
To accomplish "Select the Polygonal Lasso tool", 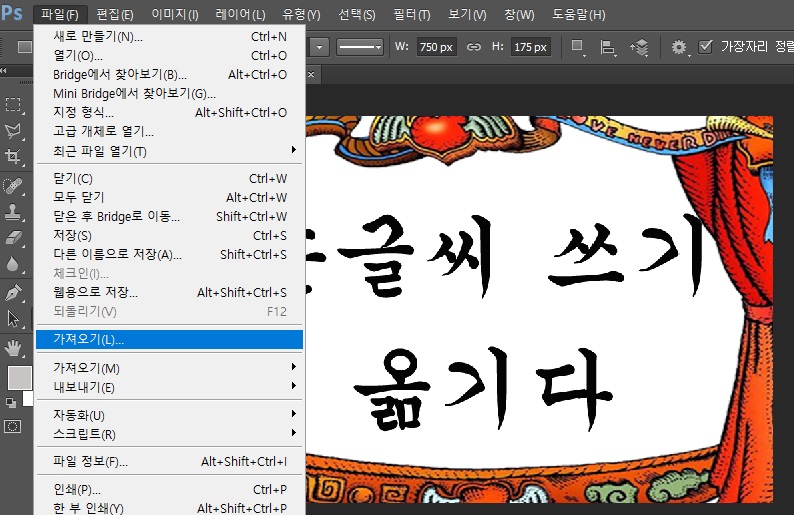I will click(13, 130).
